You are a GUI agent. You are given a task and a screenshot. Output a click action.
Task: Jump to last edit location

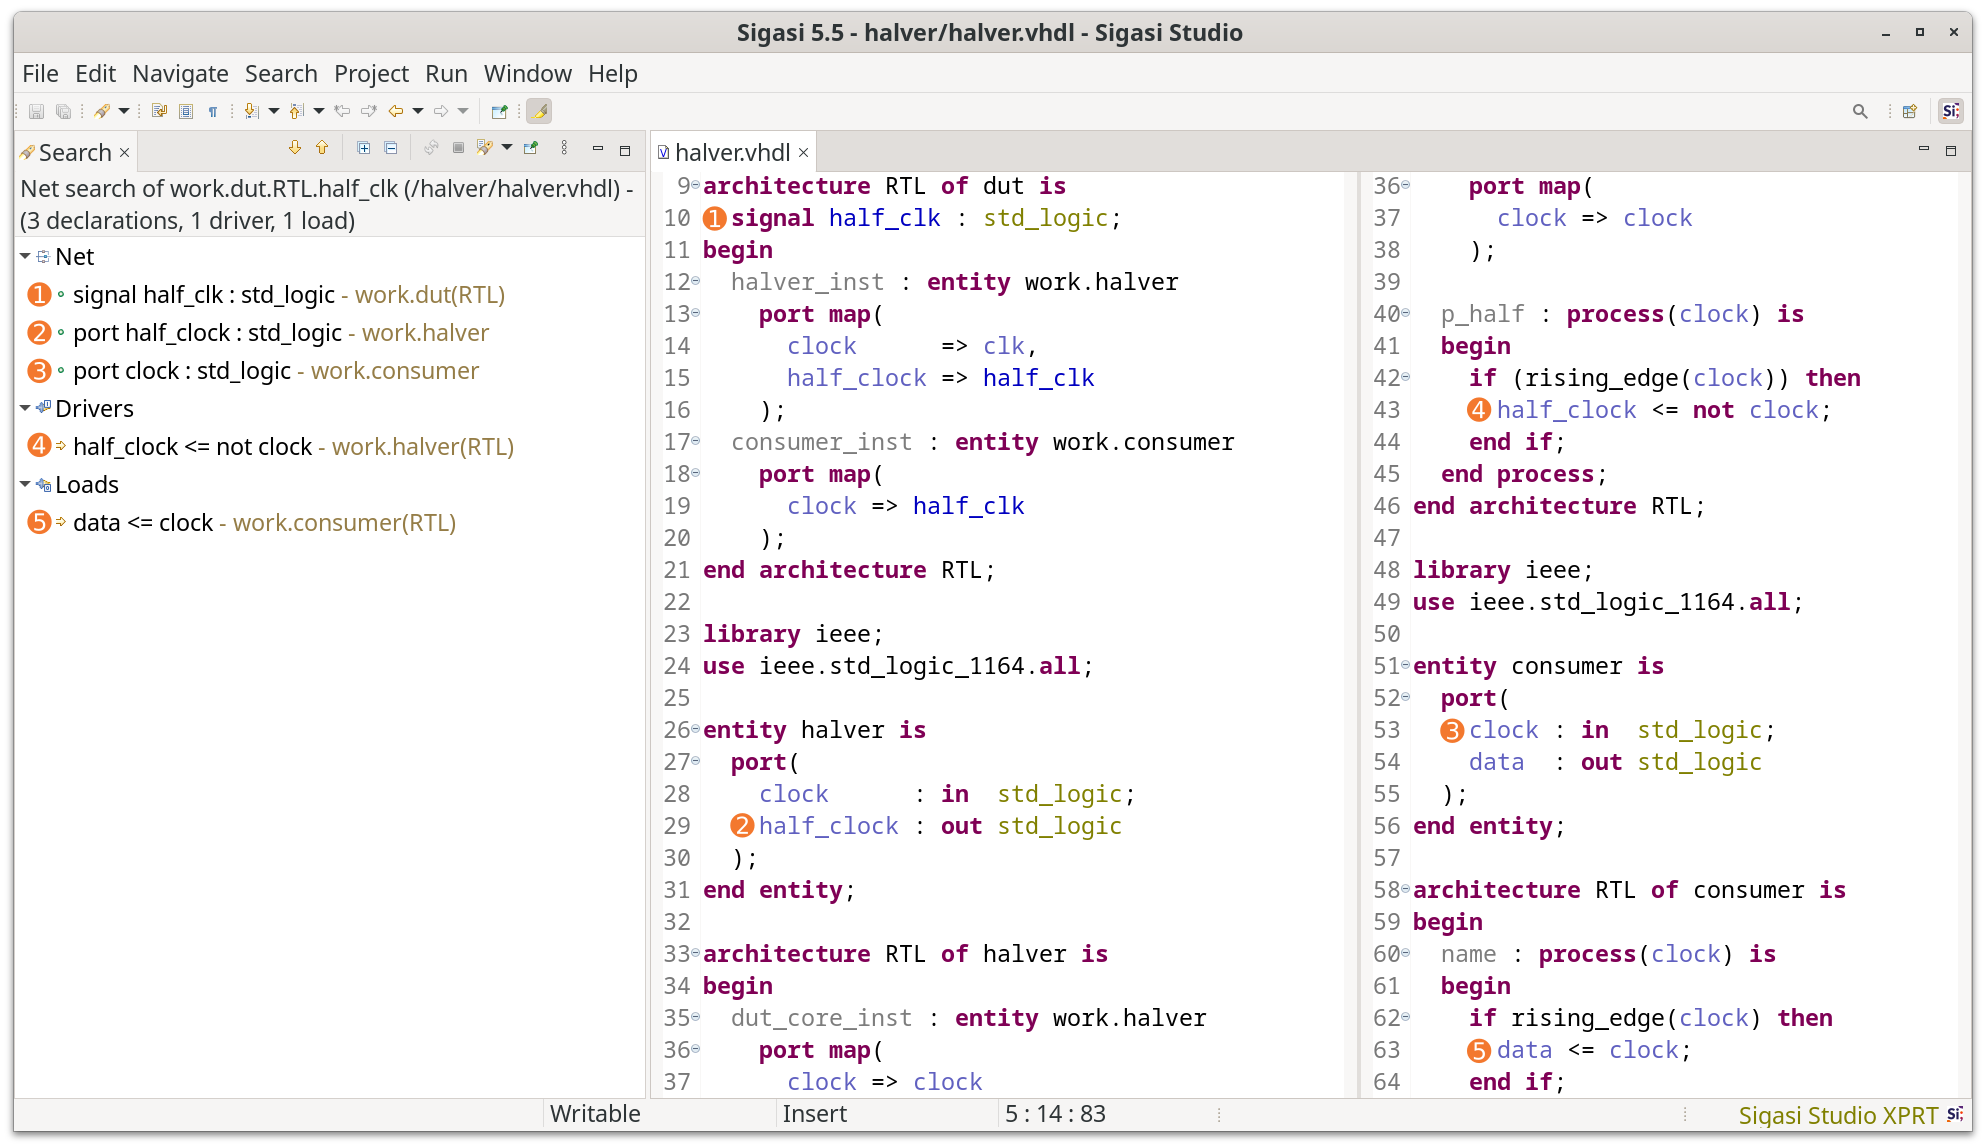tap(342, 111)
